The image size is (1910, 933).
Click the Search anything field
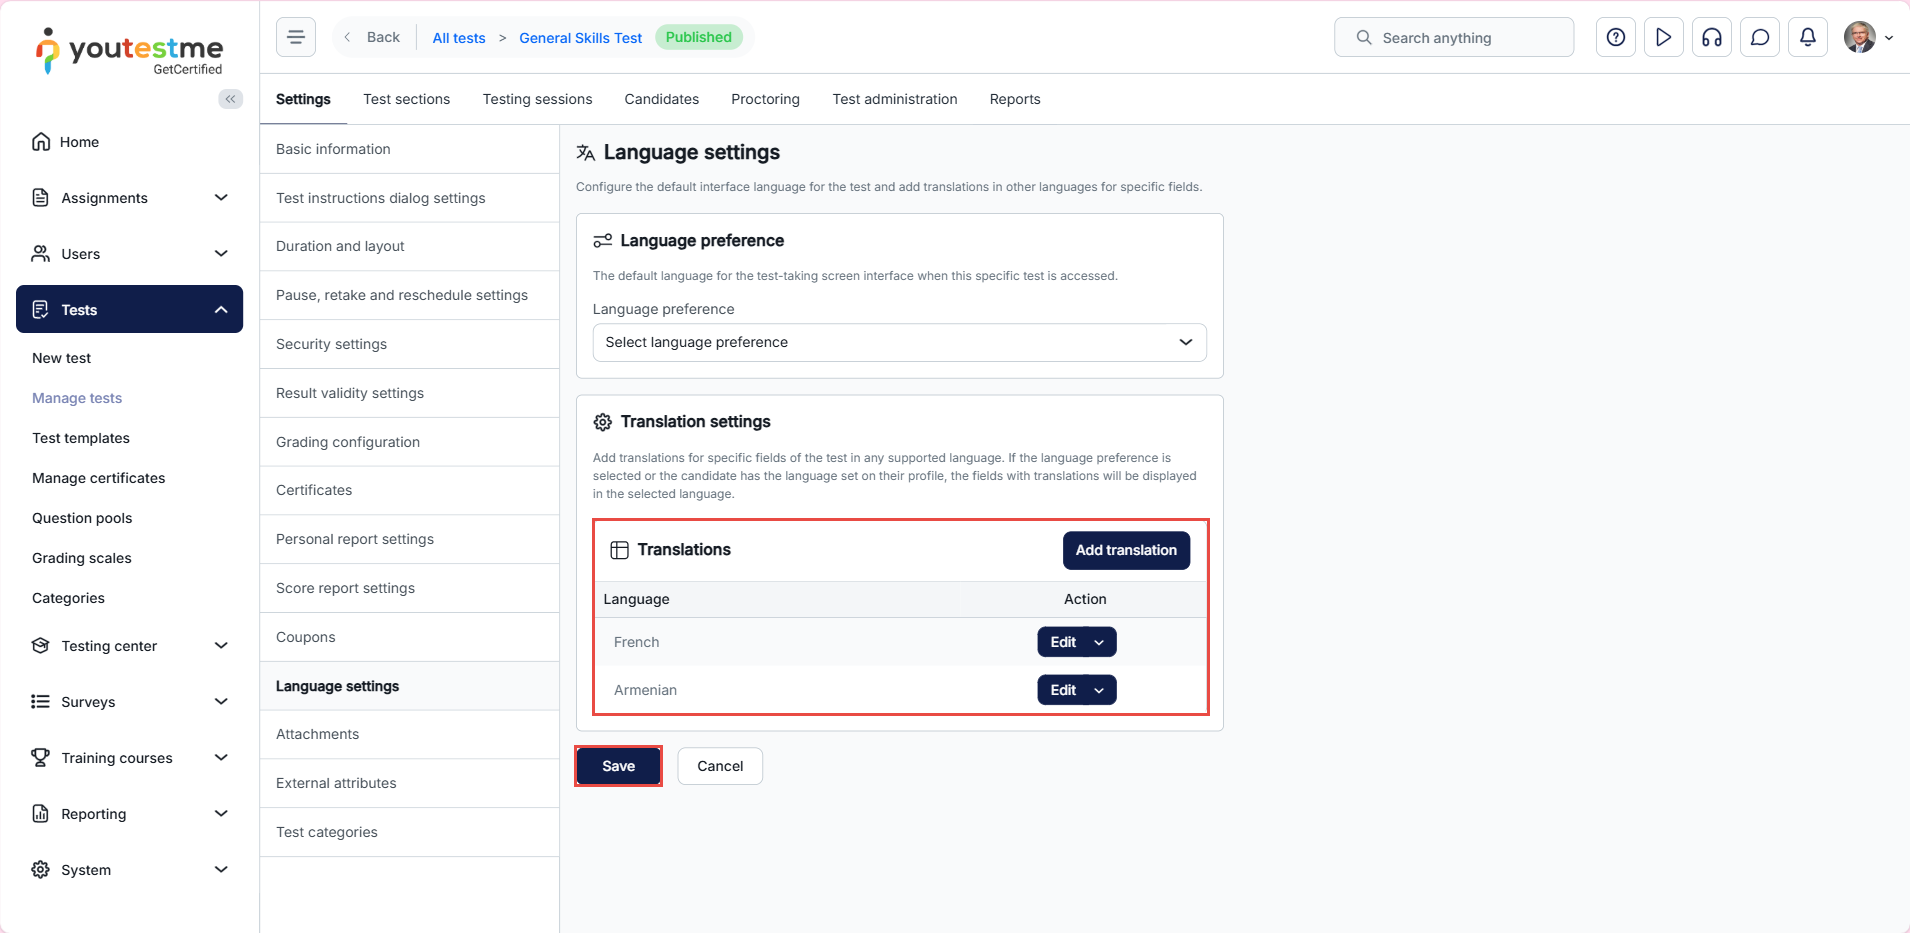pos(1453,38)
